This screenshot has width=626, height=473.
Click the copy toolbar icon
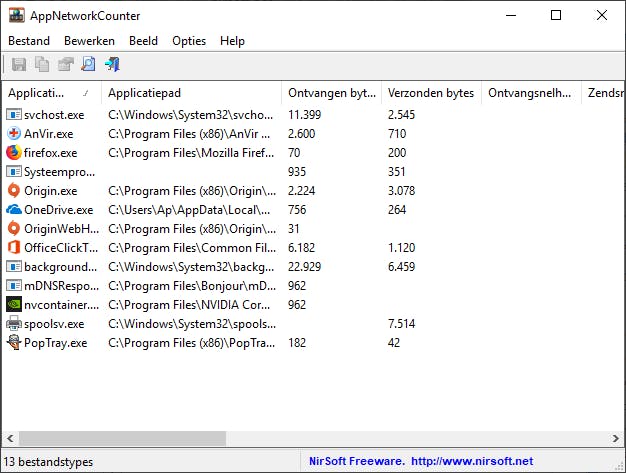(42, 65)
